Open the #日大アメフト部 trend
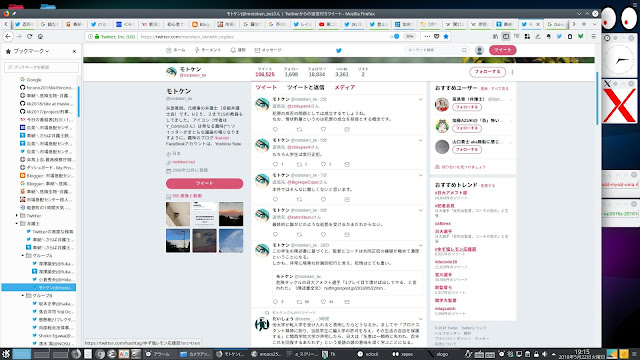This screenshot has width=640, height=360. tap(451, 193)
